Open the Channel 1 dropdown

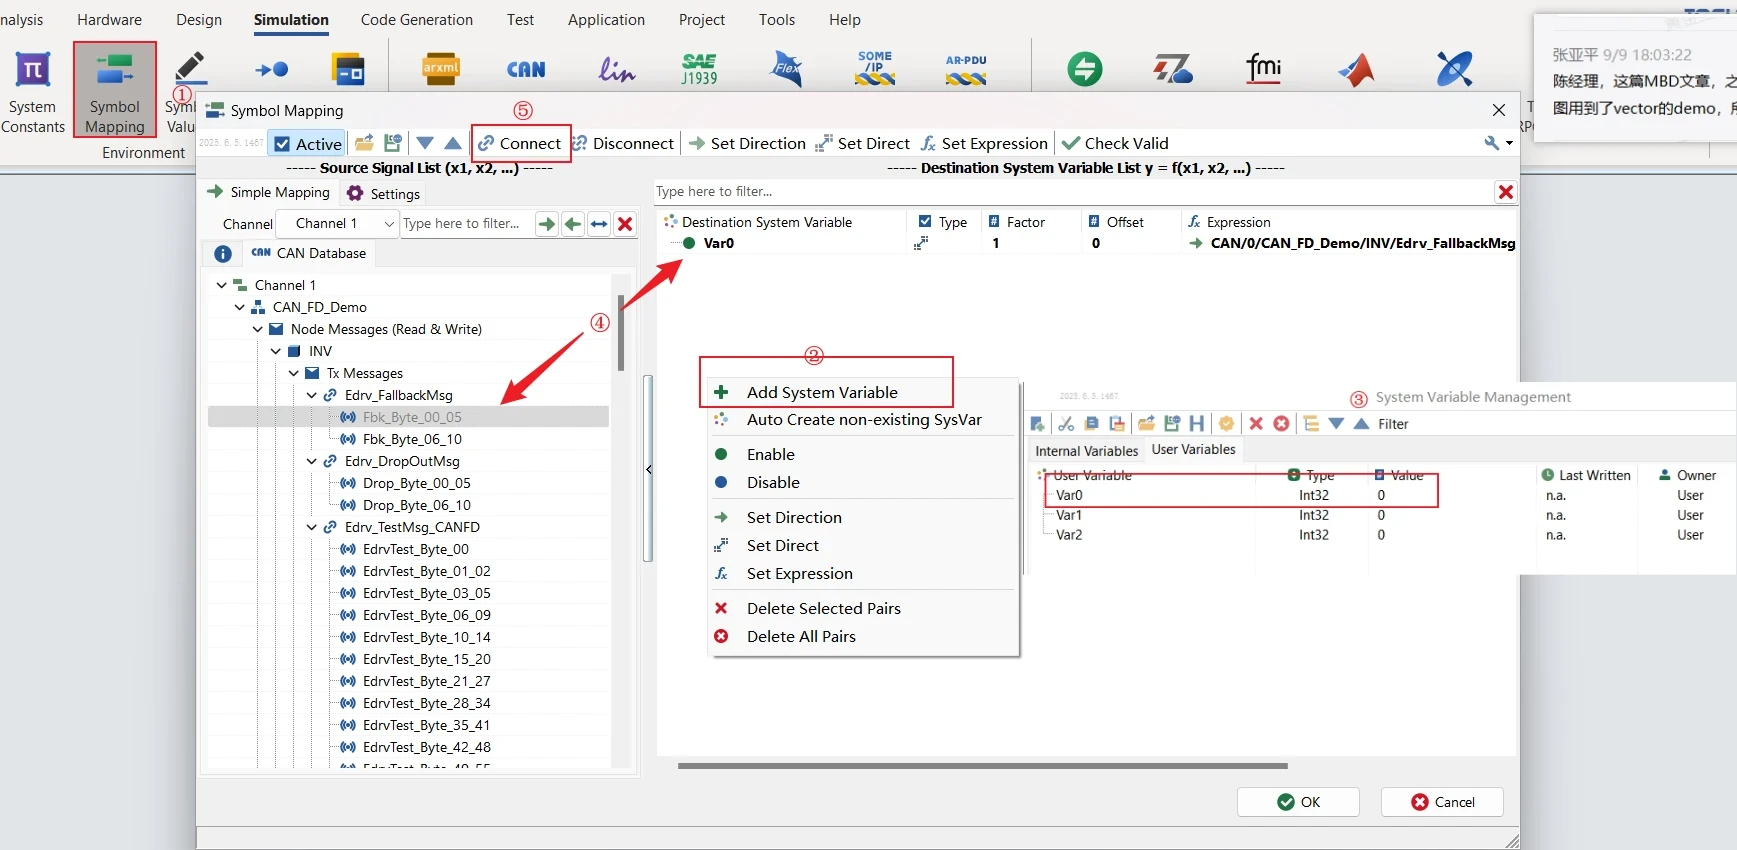point(337,224)
